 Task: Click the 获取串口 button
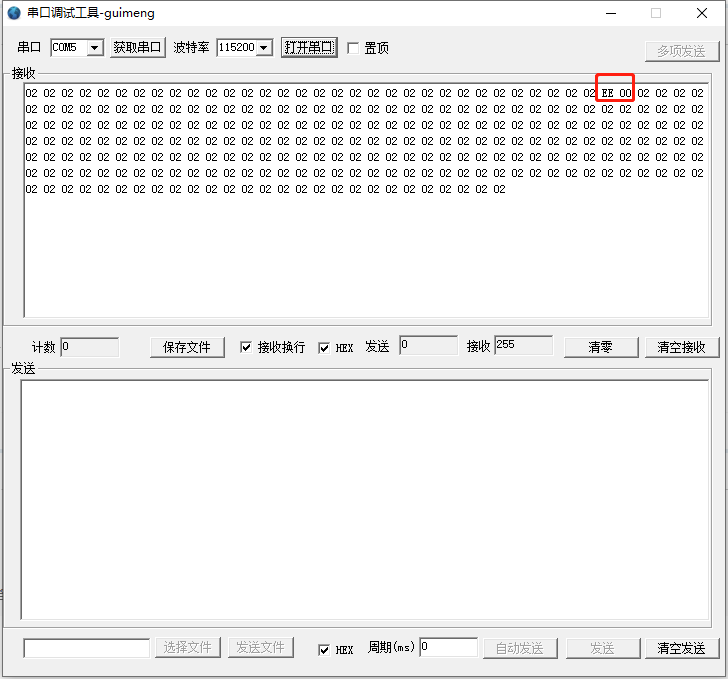point(137,47)
